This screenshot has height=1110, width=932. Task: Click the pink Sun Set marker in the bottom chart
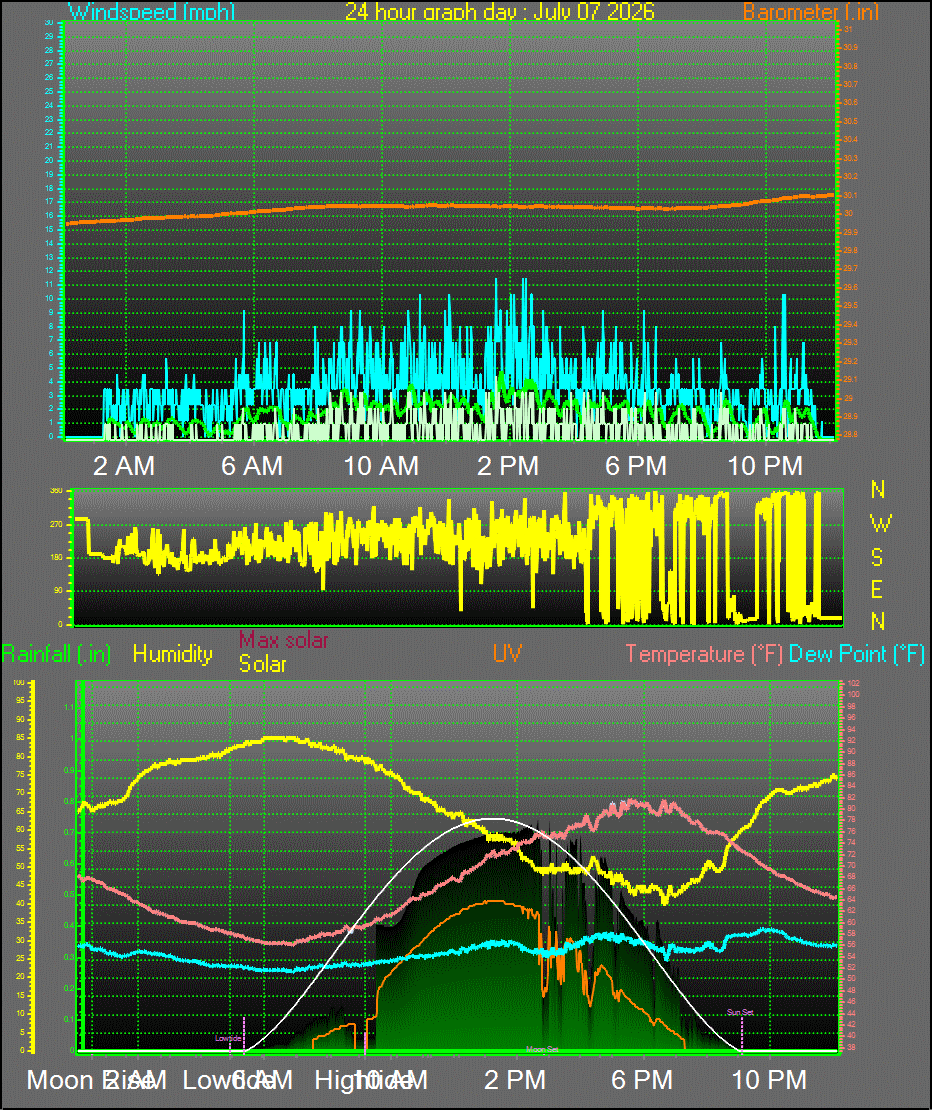point(740,1012)
